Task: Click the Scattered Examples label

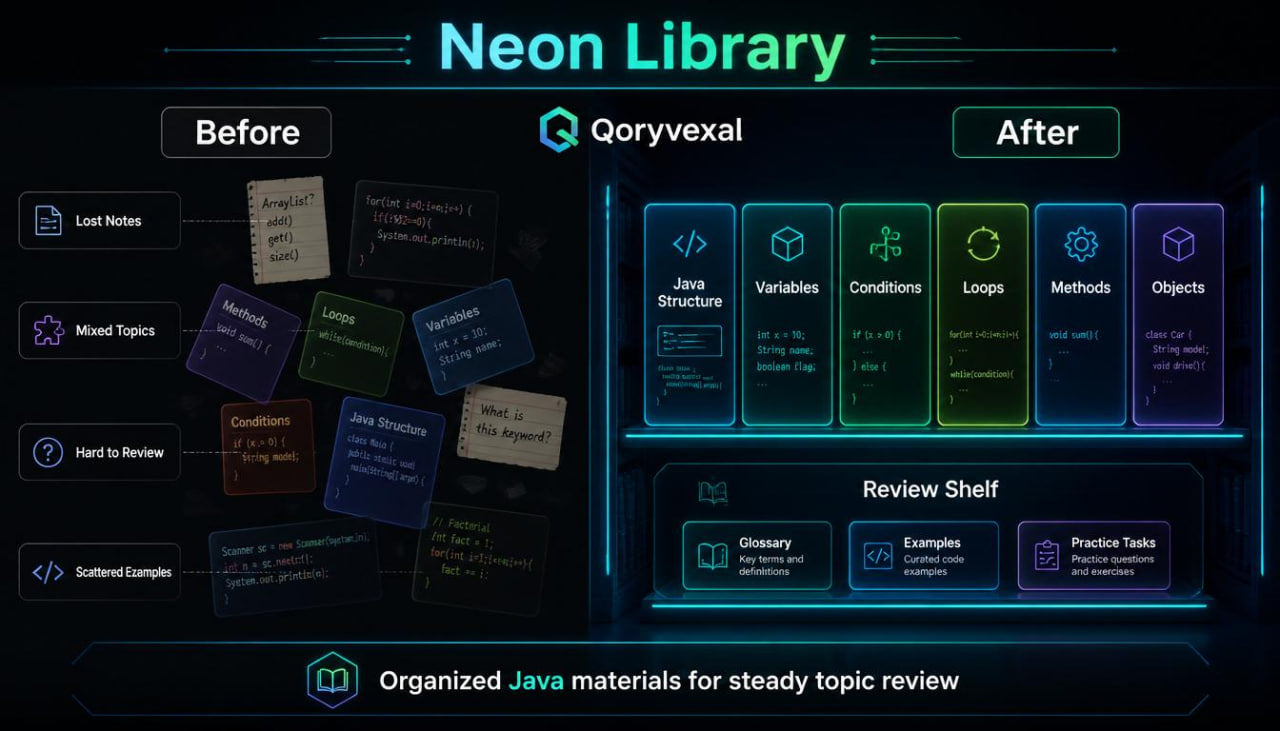Action: [124, 572]
